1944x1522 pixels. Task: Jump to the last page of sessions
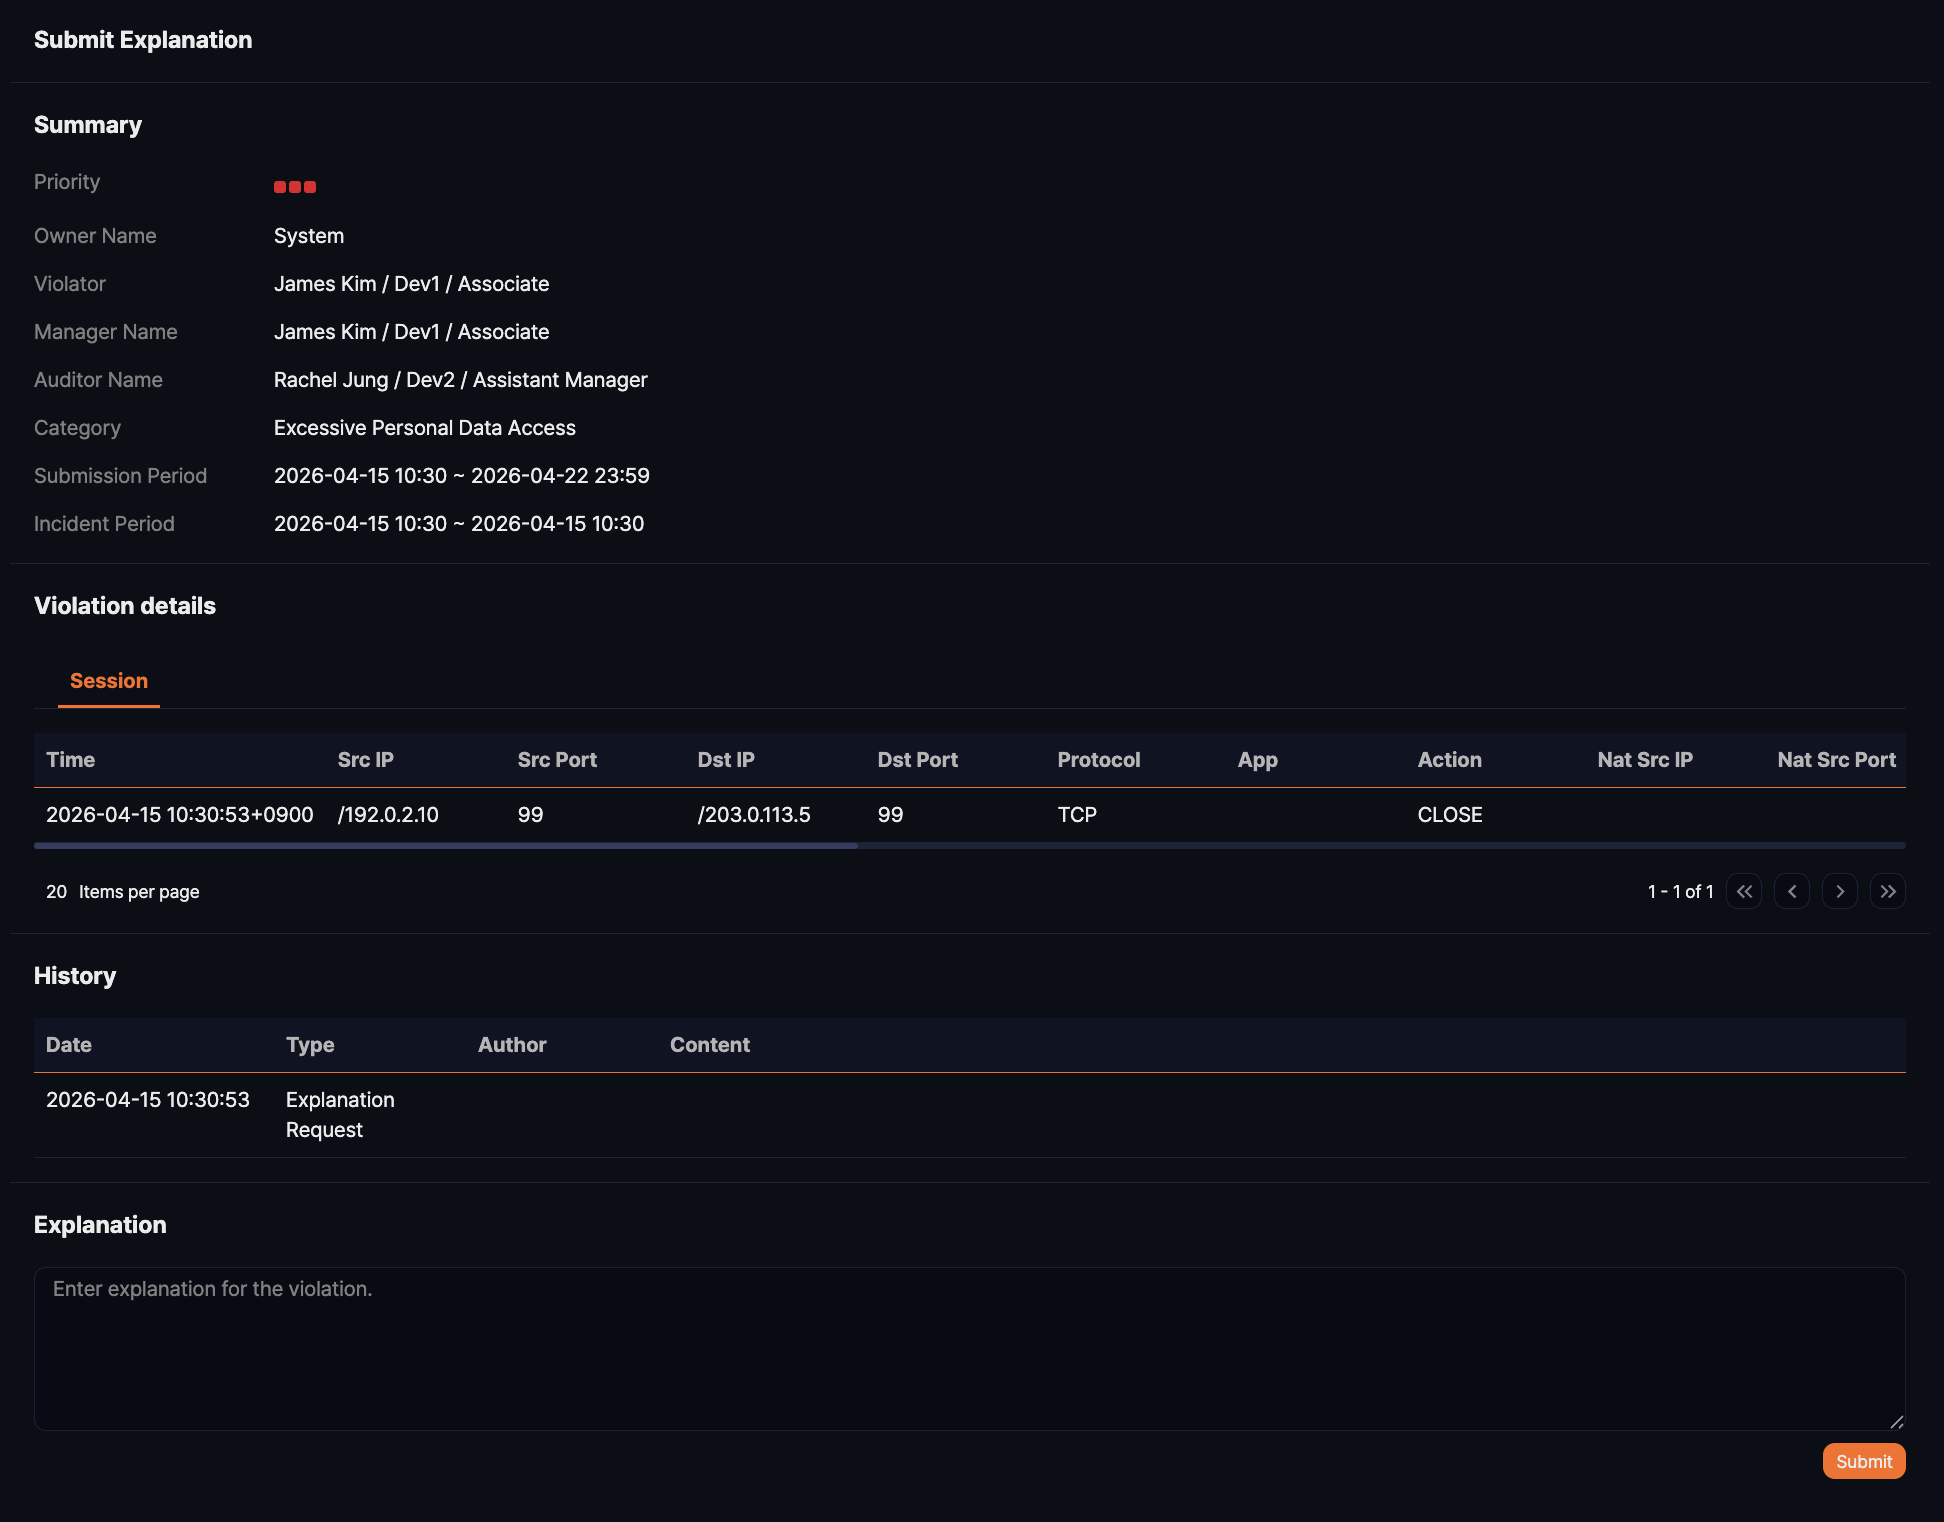coord(1888,891)
